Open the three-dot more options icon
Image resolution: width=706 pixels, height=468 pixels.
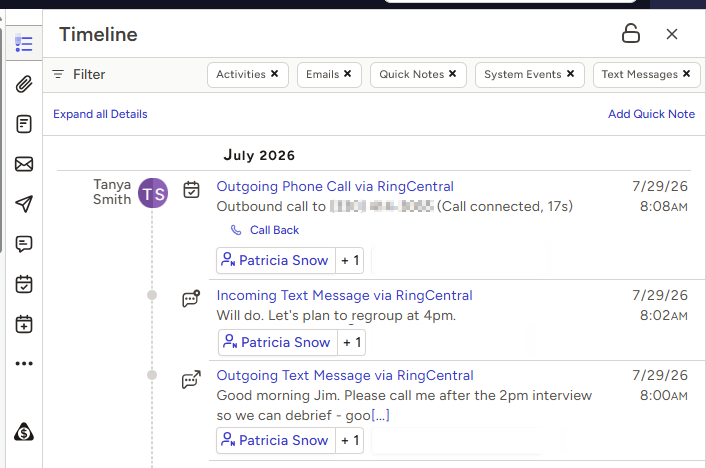point(24,363)
